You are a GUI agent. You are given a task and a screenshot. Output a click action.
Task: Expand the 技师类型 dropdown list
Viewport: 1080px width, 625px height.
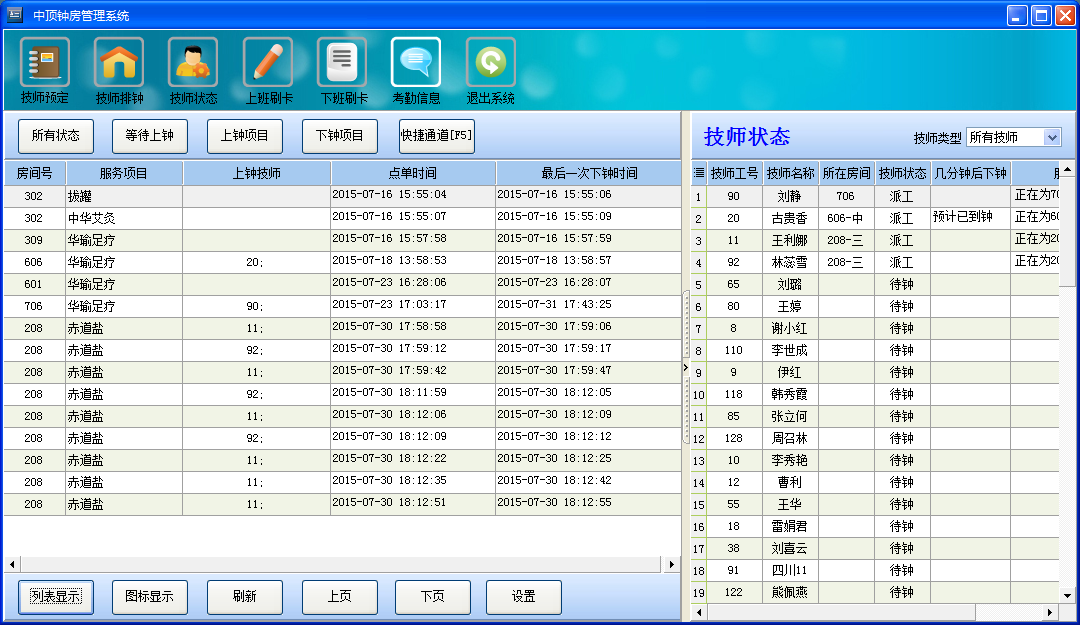tap(1051, 137)
